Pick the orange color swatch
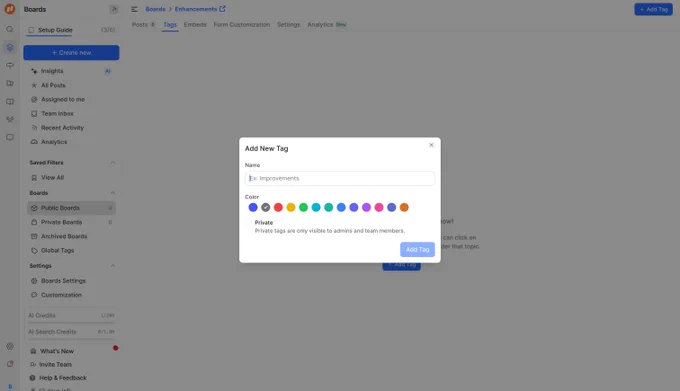The width and height of the screenshot is (680, 391). pyautogui.click(x=404, y=208)
